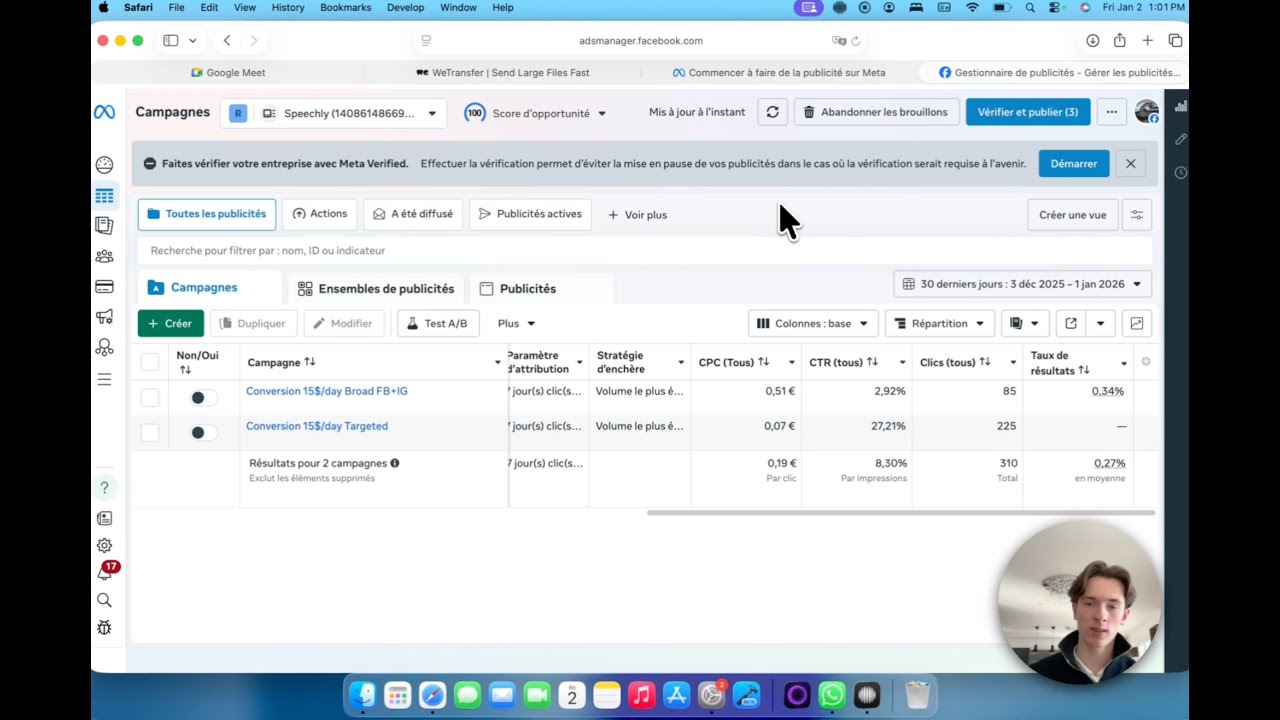Open the advertising megaphone icon in sidebar
Viewport: 1280px width, 720px height.
pyautogui.click(x=104, y=317)
